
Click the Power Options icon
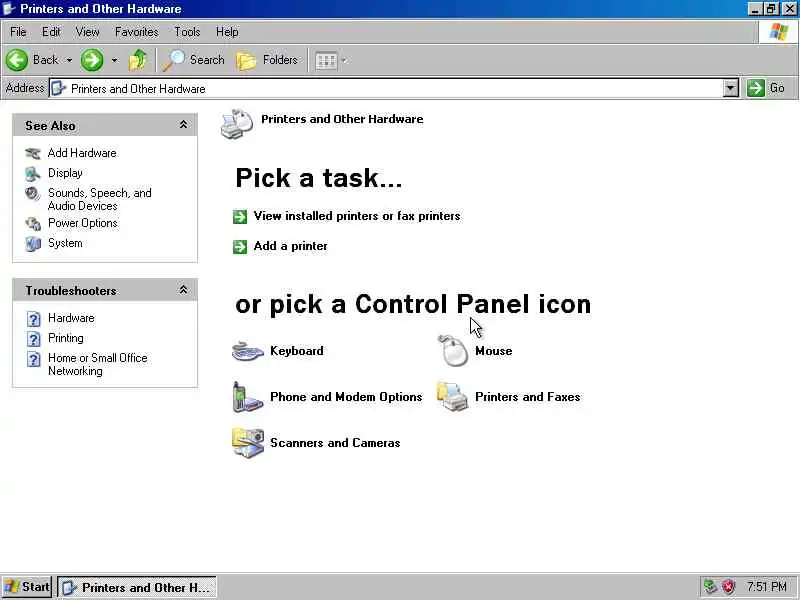click(x=33, y=223)
